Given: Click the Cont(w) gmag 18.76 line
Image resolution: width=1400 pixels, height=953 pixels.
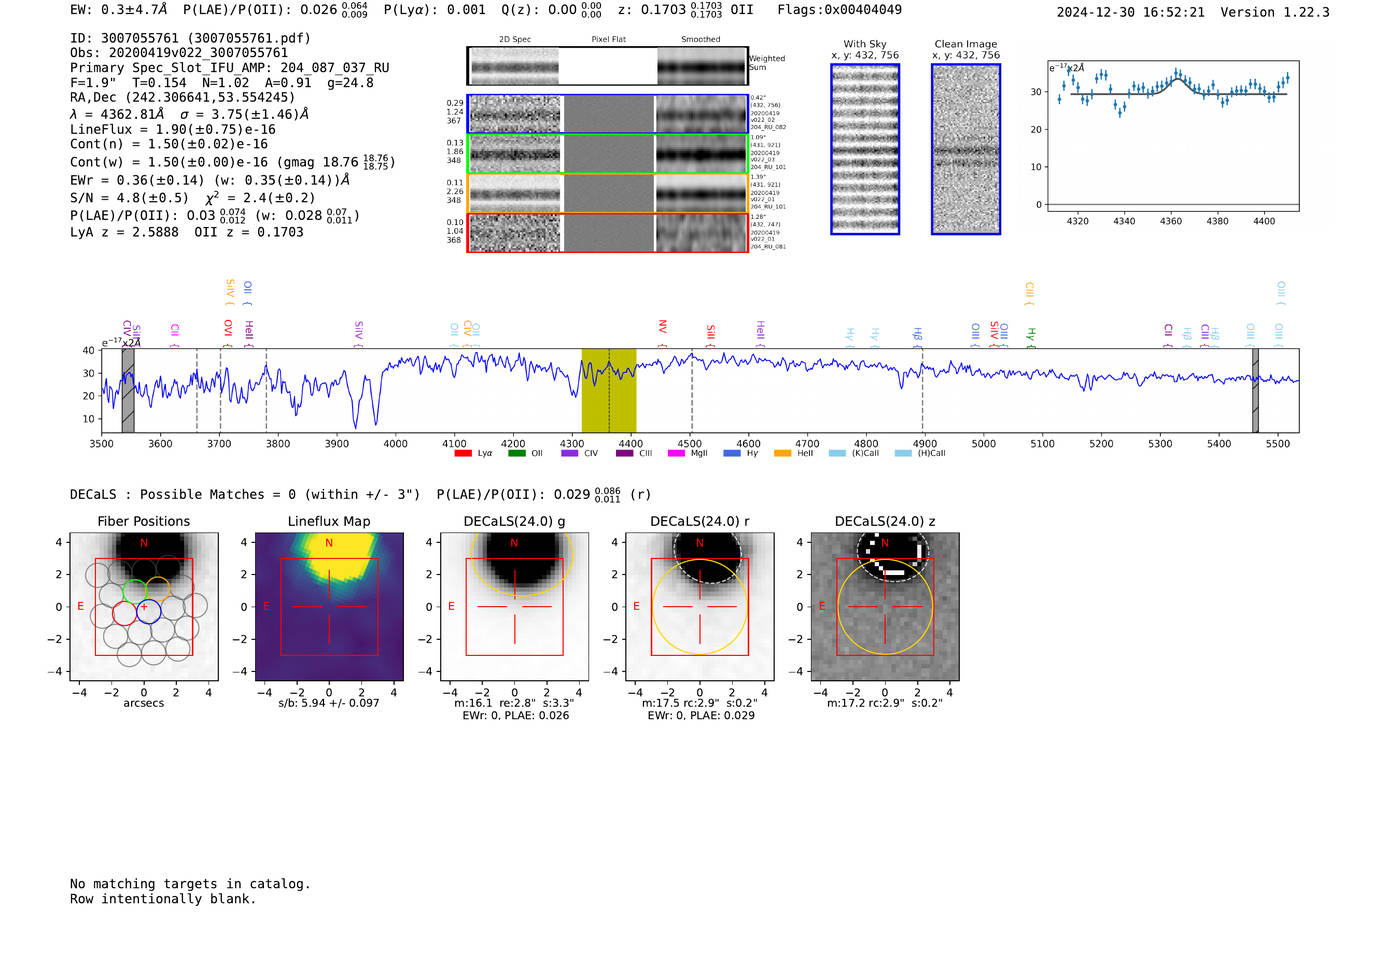Looking at the screenshot, I should 233,162.
